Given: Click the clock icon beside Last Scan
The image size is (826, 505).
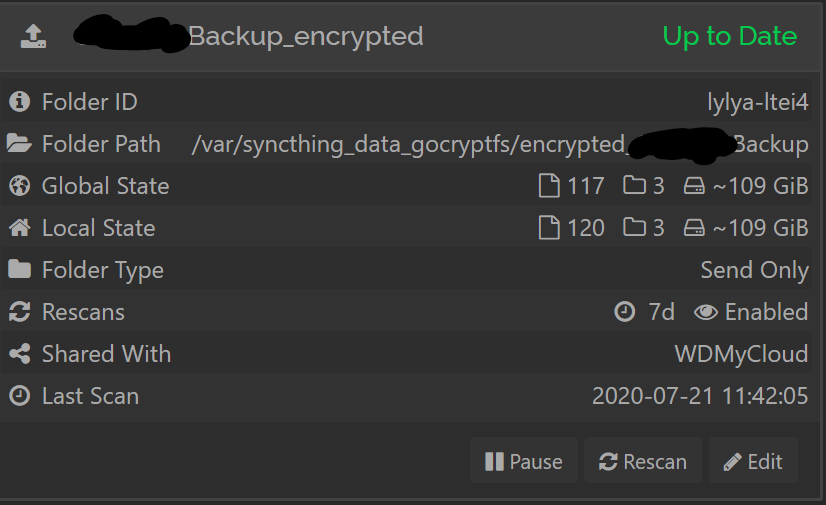Looking at the screenshot, I should pos(19,395).
